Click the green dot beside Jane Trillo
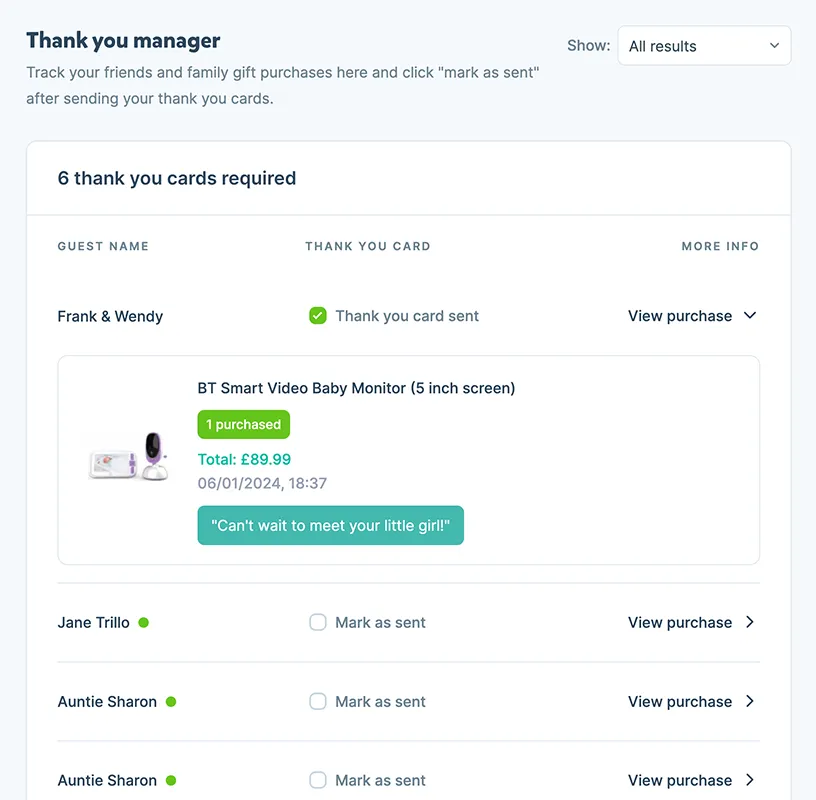The height and width of the screenshot is (800, 816). pos(143,622)
